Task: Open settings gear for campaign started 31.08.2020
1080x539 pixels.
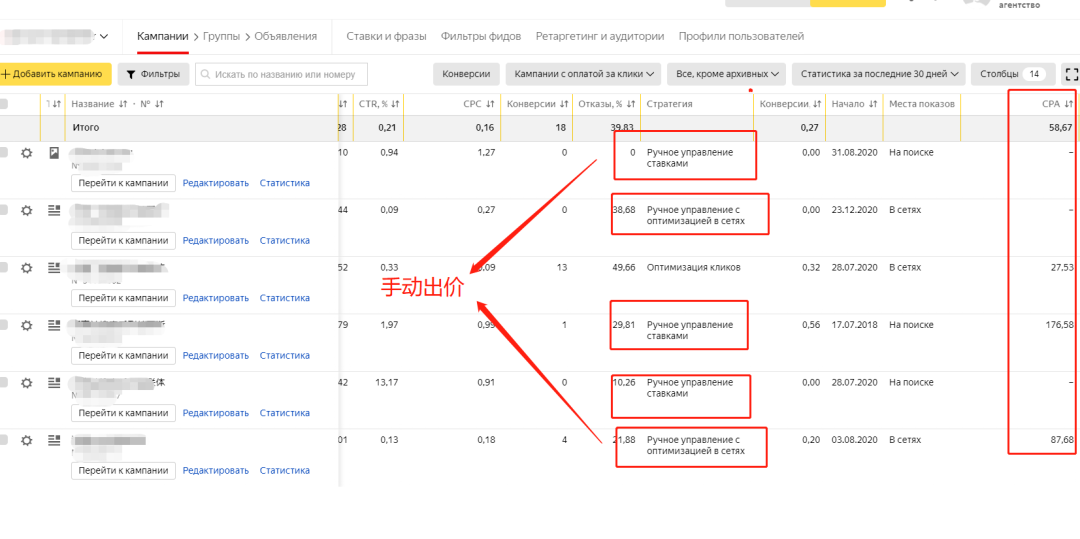Action: (26, 153)
